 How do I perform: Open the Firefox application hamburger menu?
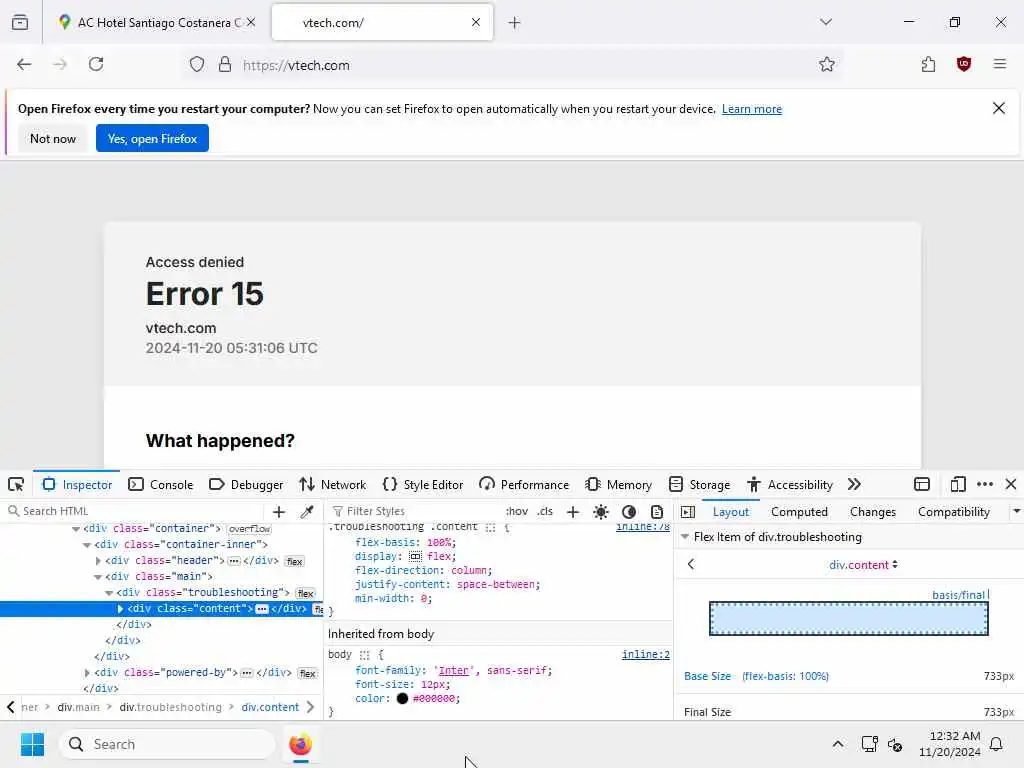[999, 64]
